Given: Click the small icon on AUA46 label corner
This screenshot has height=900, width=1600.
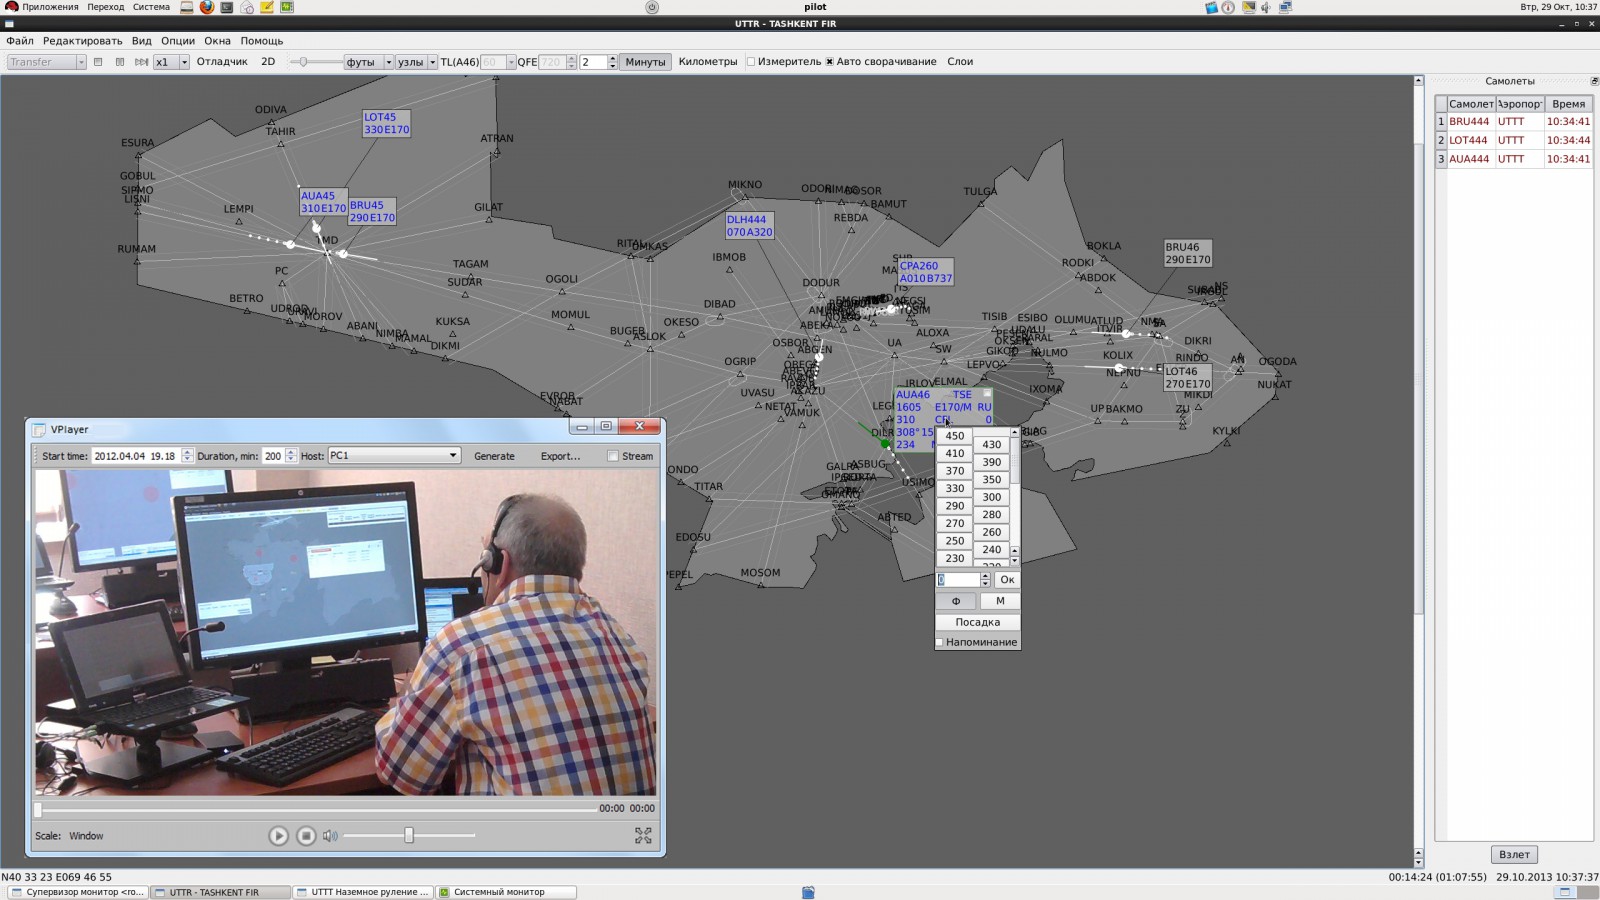Looking at the screenshot, I should [987, 393].
